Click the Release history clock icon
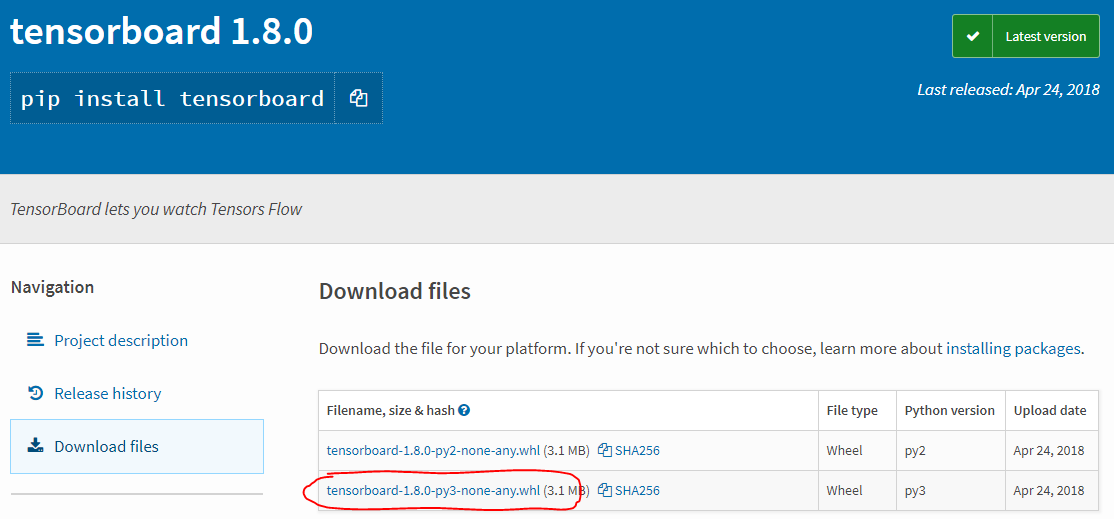The height and width of the screenshot is (519, 1114). point(36,393)
